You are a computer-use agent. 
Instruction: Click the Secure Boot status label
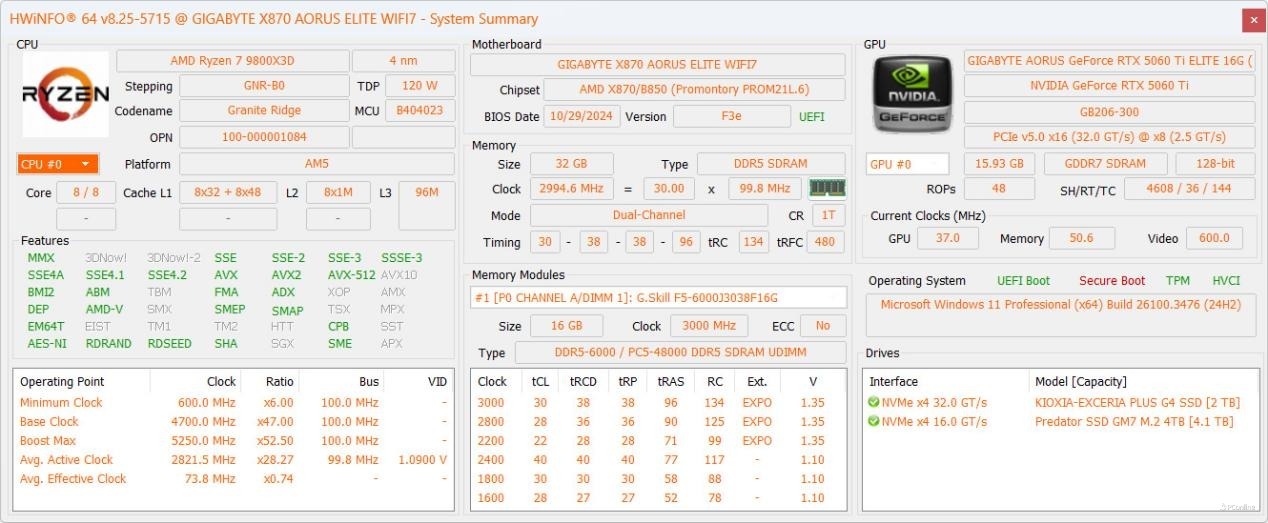coord(1112,281)
